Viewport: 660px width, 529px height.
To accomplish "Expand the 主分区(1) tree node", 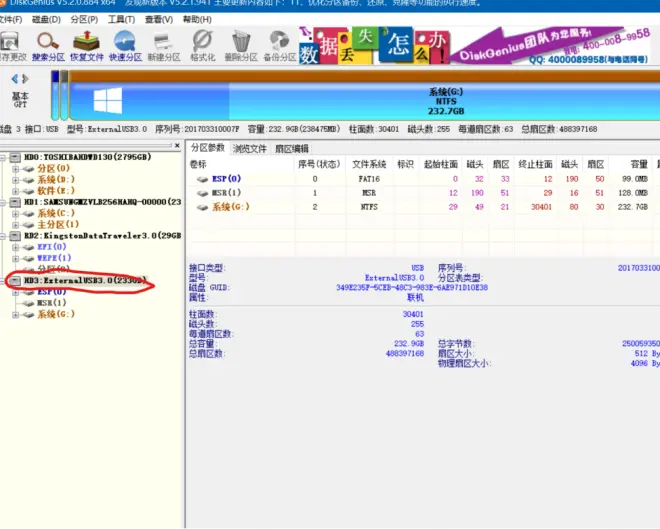I will (16, 225).
